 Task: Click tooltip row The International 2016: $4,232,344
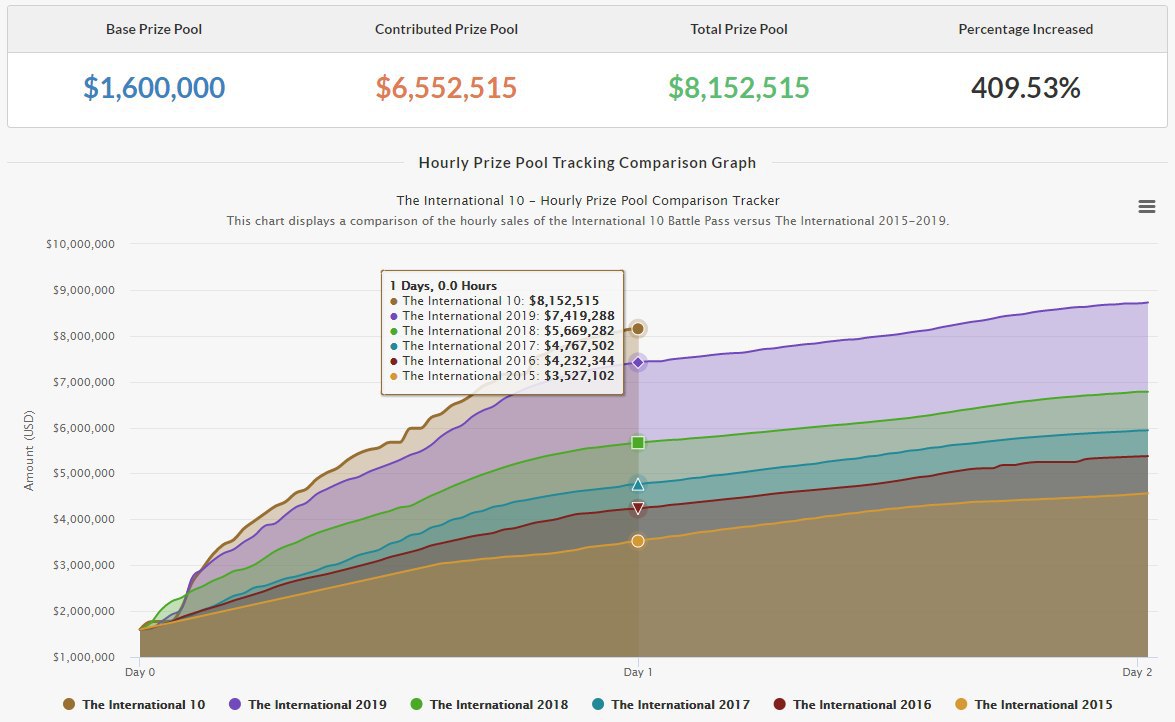[x=502, y=361]
